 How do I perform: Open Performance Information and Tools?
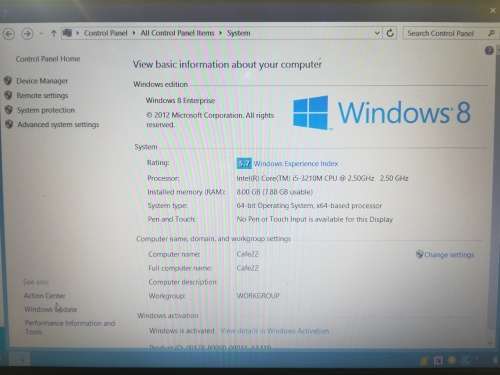[70, 327]
